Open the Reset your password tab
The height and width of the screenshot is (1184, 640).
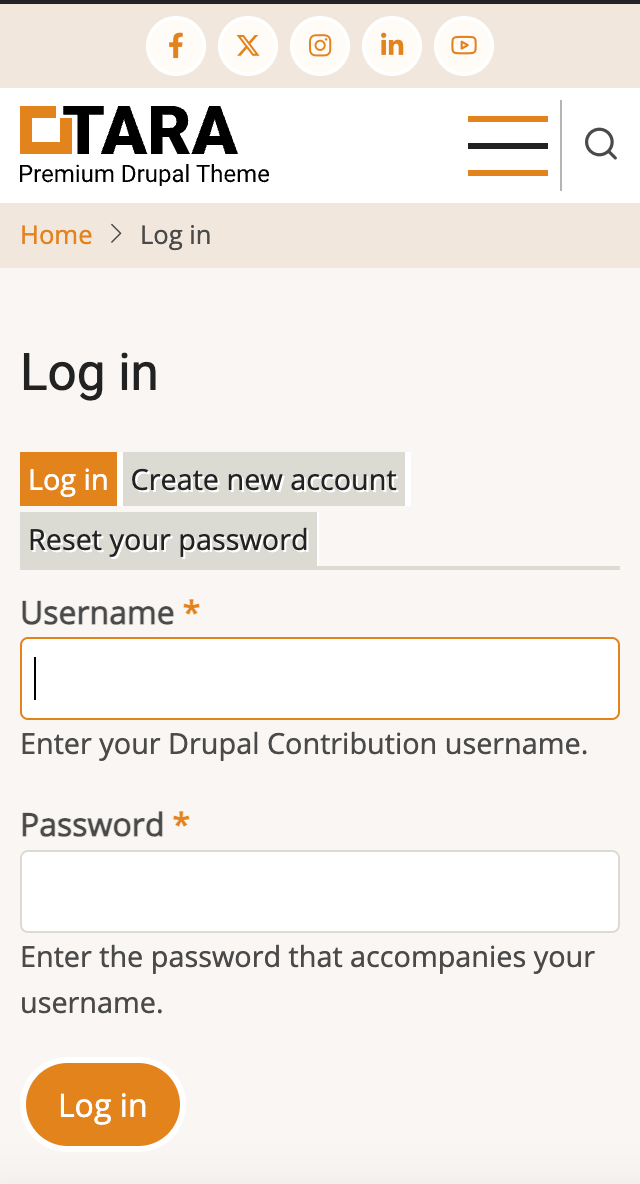(x=168, y=539)
